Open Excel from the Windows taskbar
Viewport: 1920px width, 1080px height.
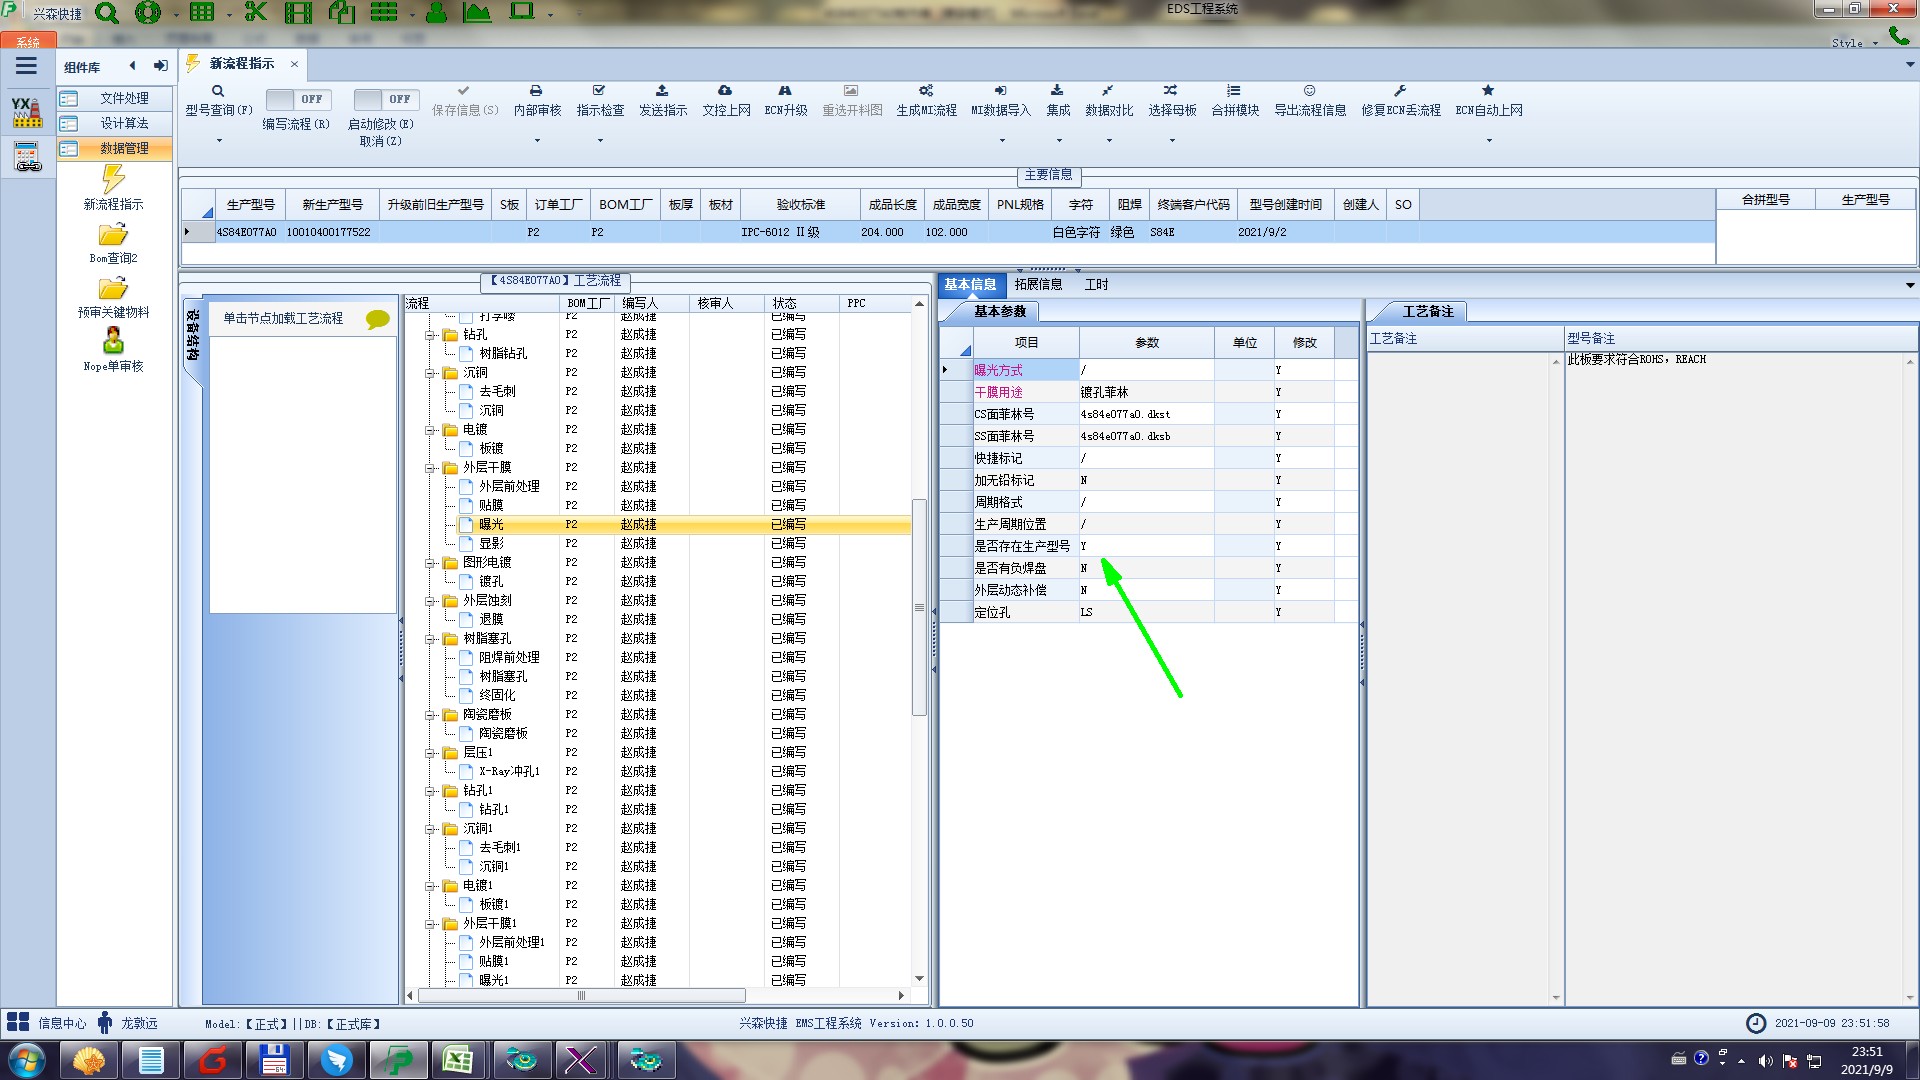[x=458, y=1060]
